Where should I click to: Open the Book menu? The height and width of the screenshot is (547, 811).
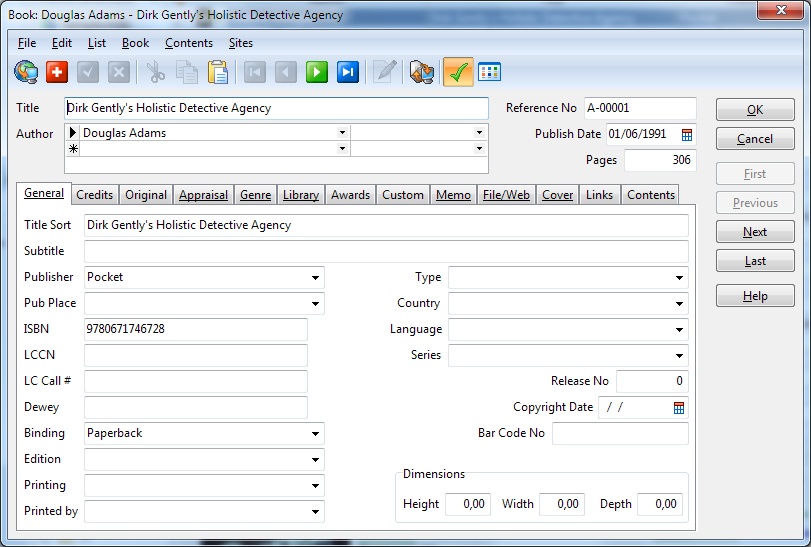click(136, 43)
